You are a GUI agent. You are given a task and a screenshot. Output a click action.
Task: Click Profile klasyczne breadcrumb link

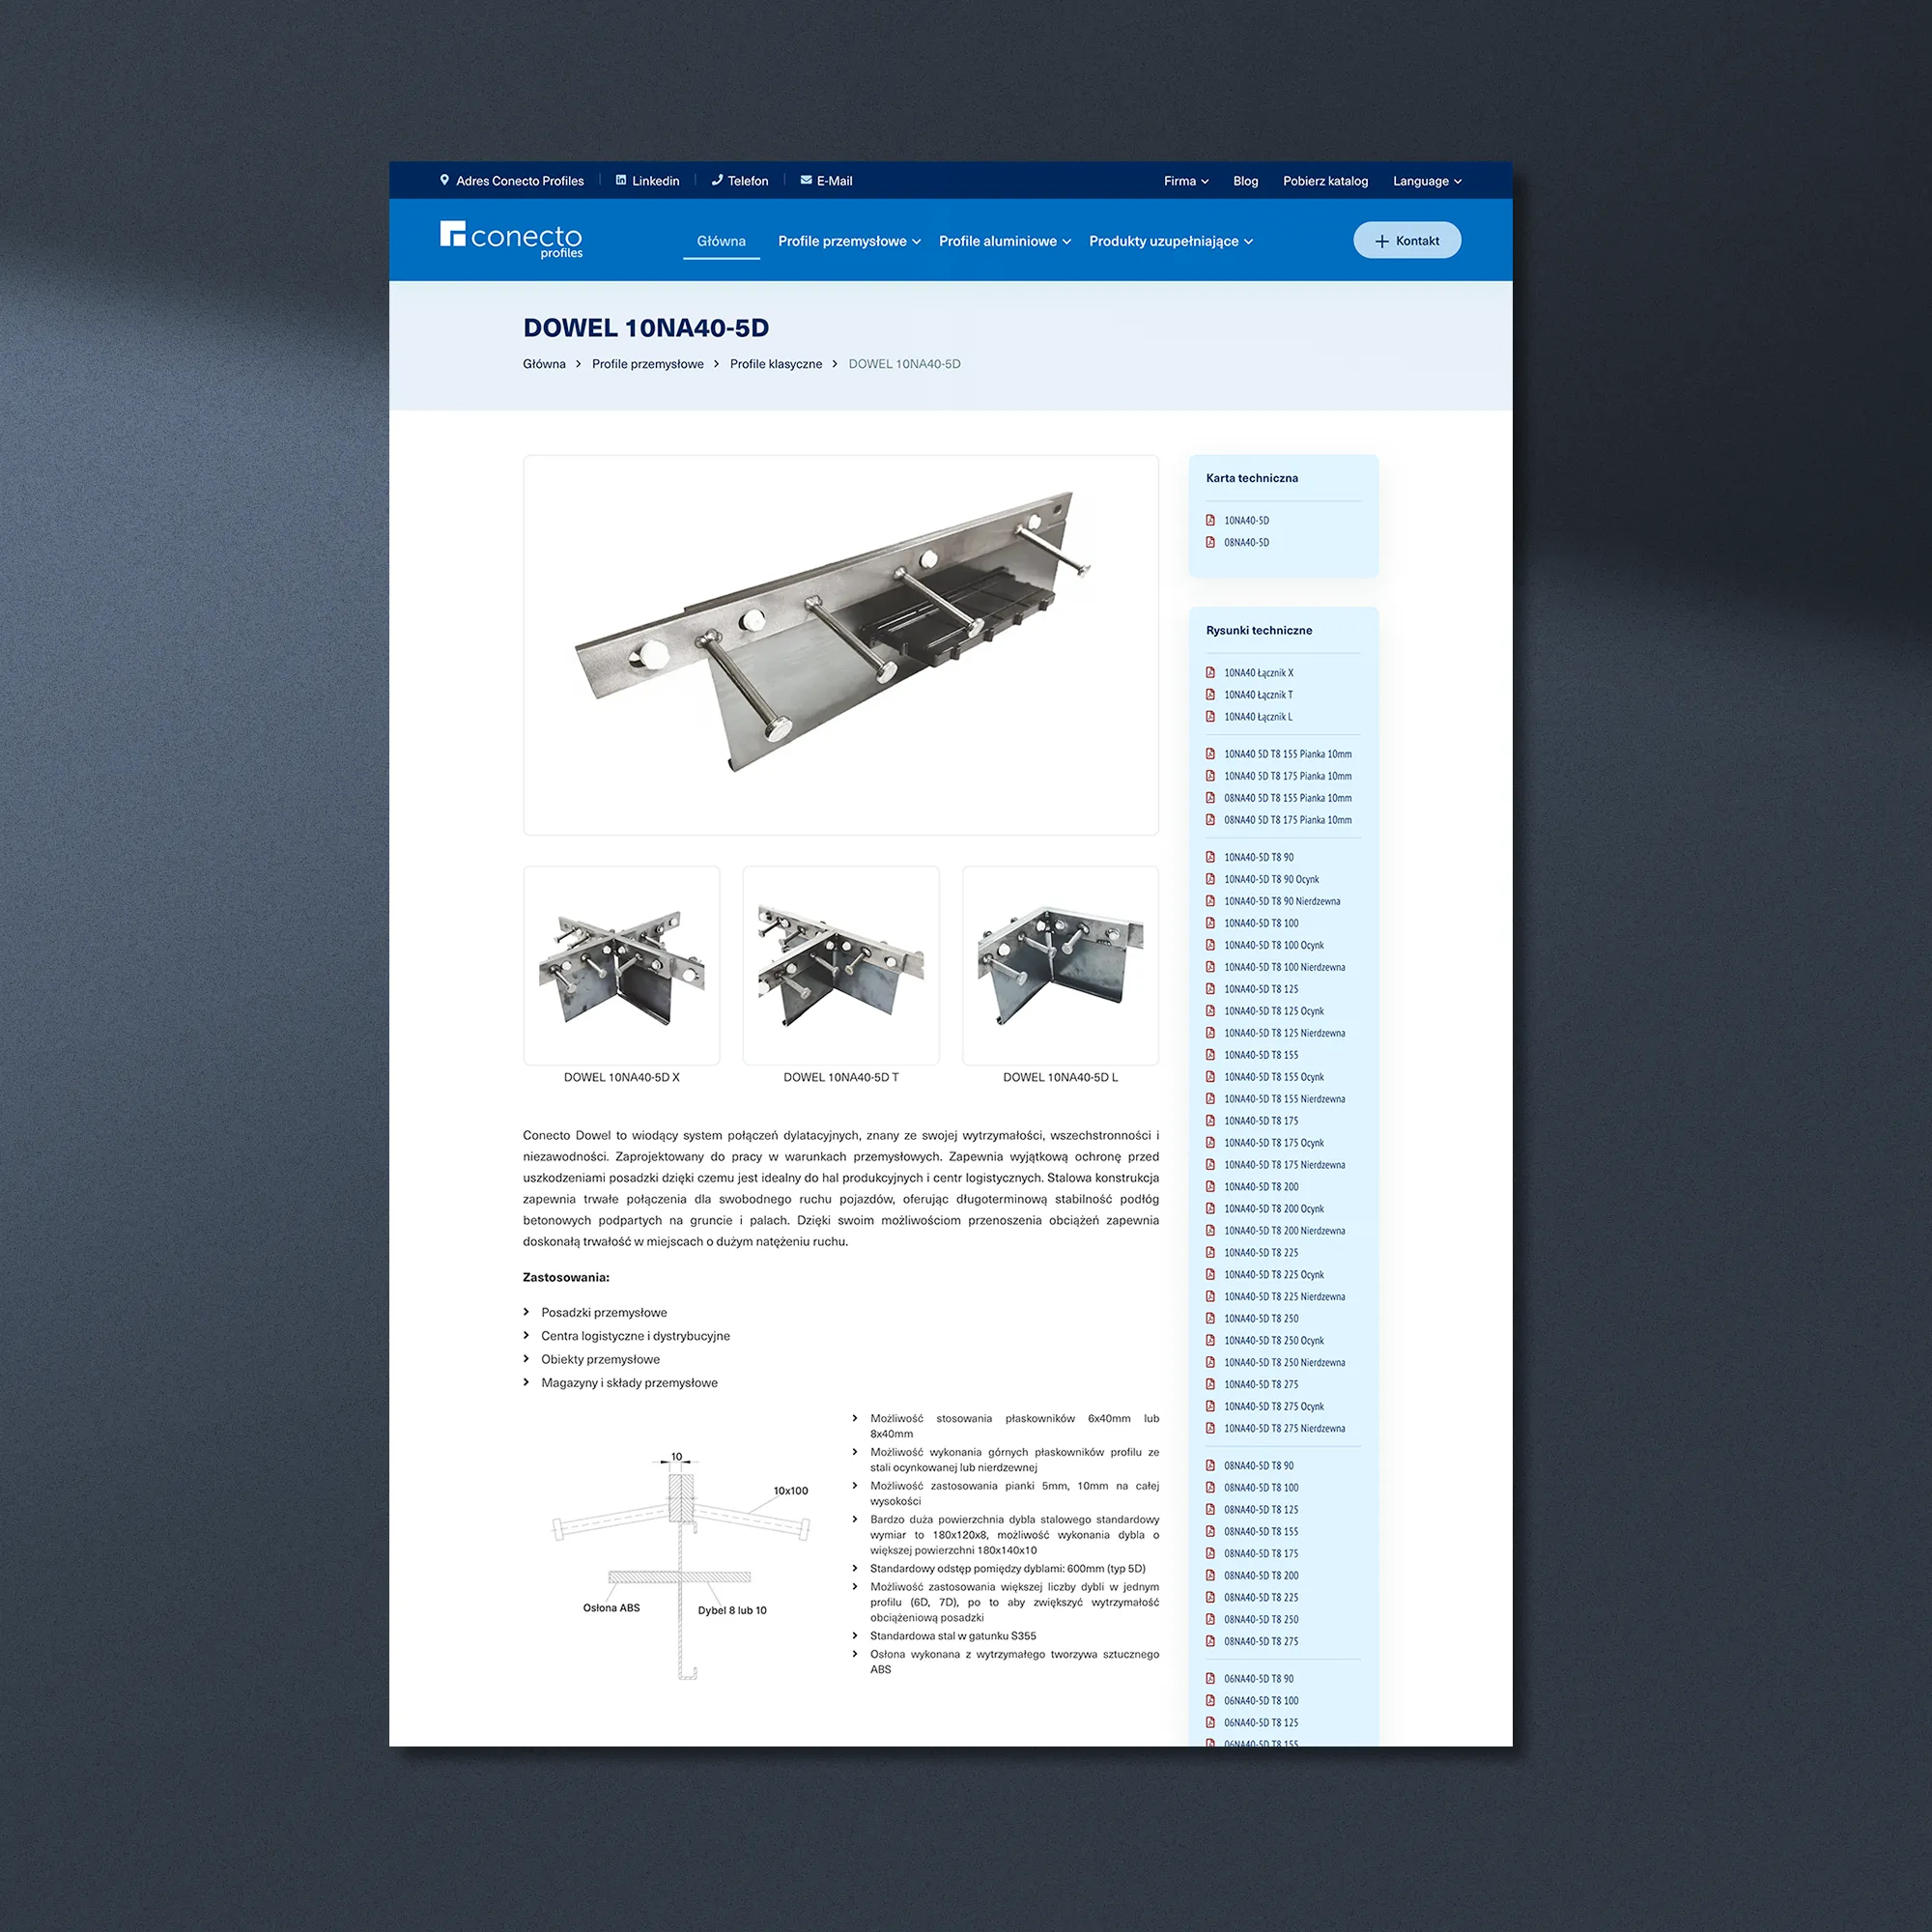(x=775, y=364)
